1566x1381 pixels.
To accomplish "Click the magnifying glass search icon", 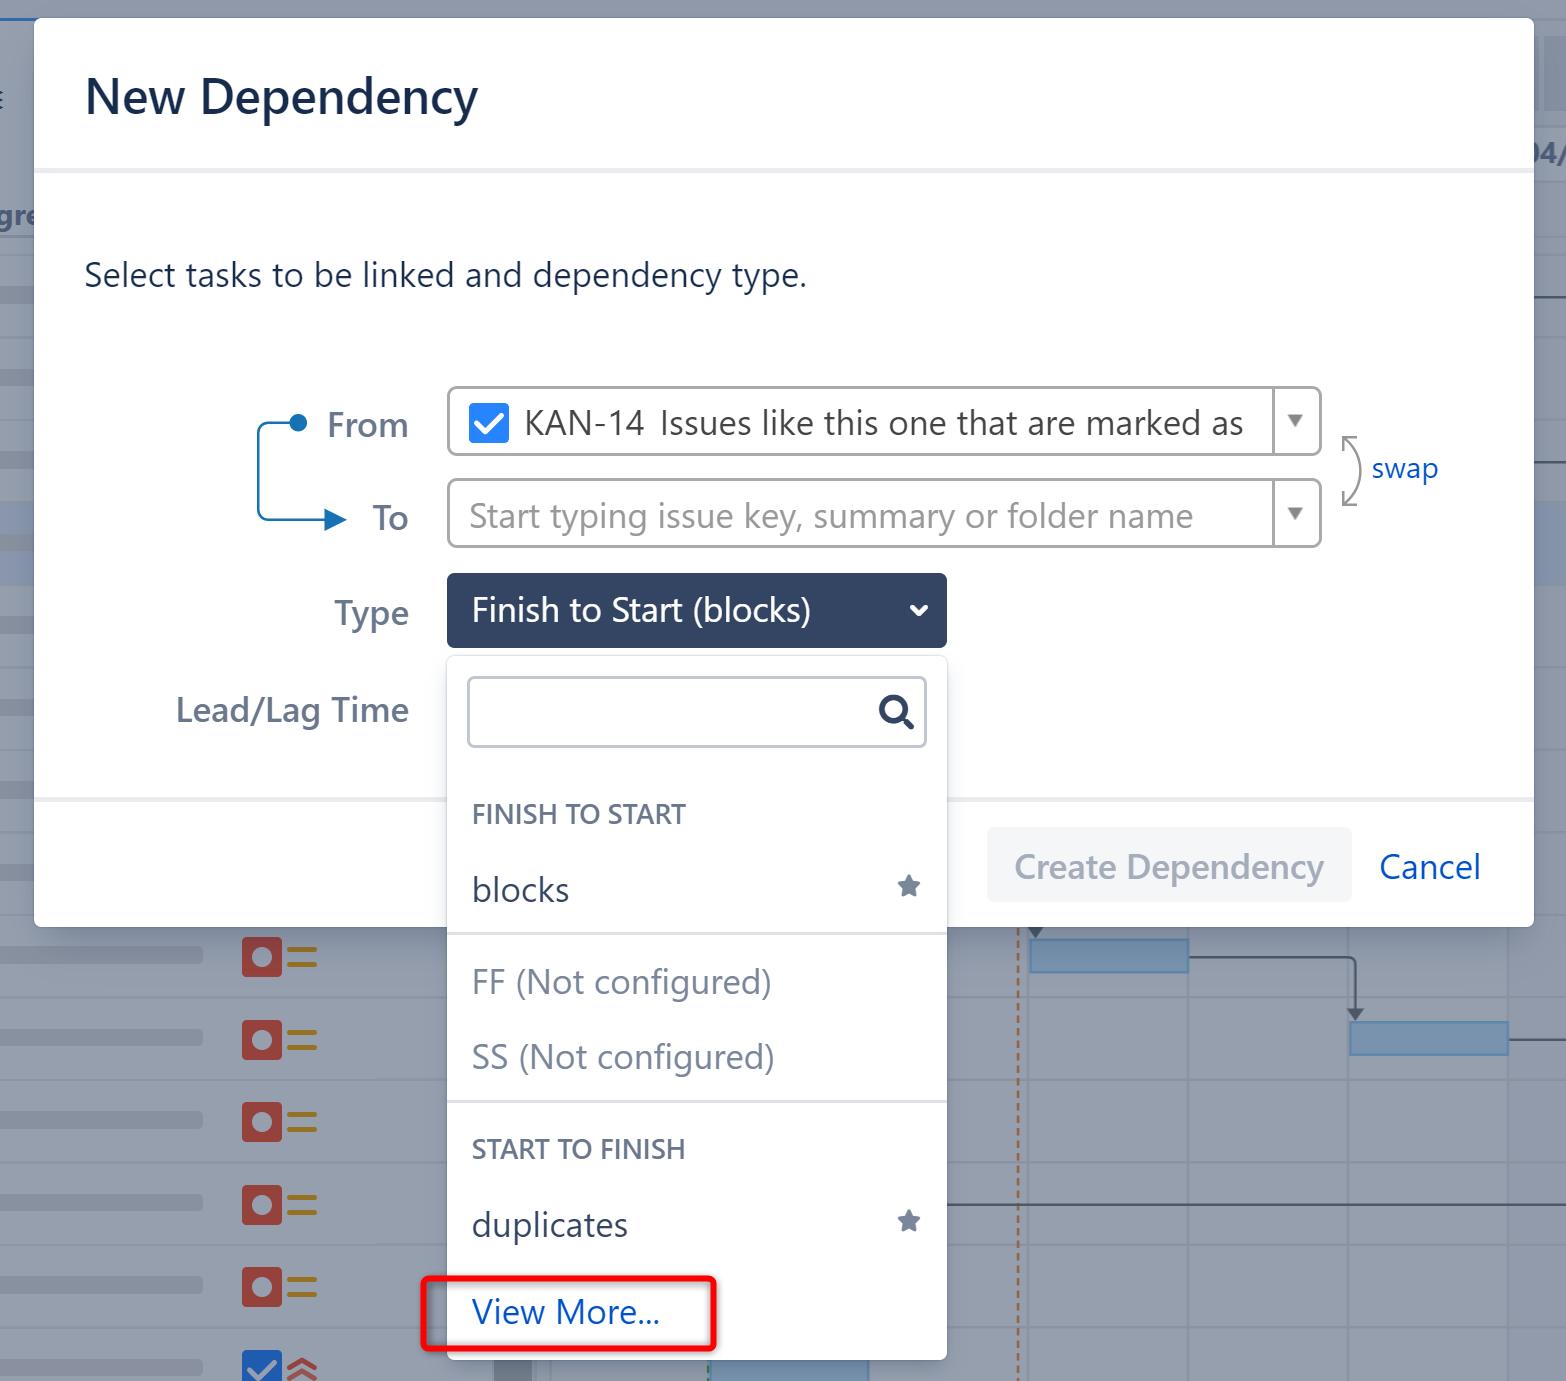I will point(895,711).
